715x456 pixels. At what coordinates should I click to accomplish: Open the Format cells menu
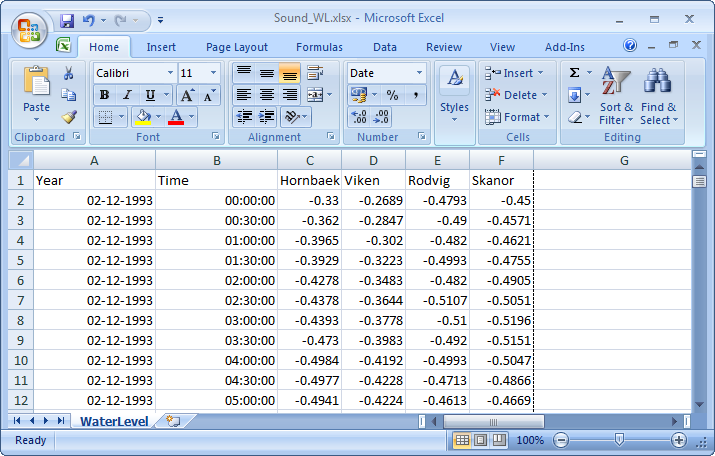[517, 117]
